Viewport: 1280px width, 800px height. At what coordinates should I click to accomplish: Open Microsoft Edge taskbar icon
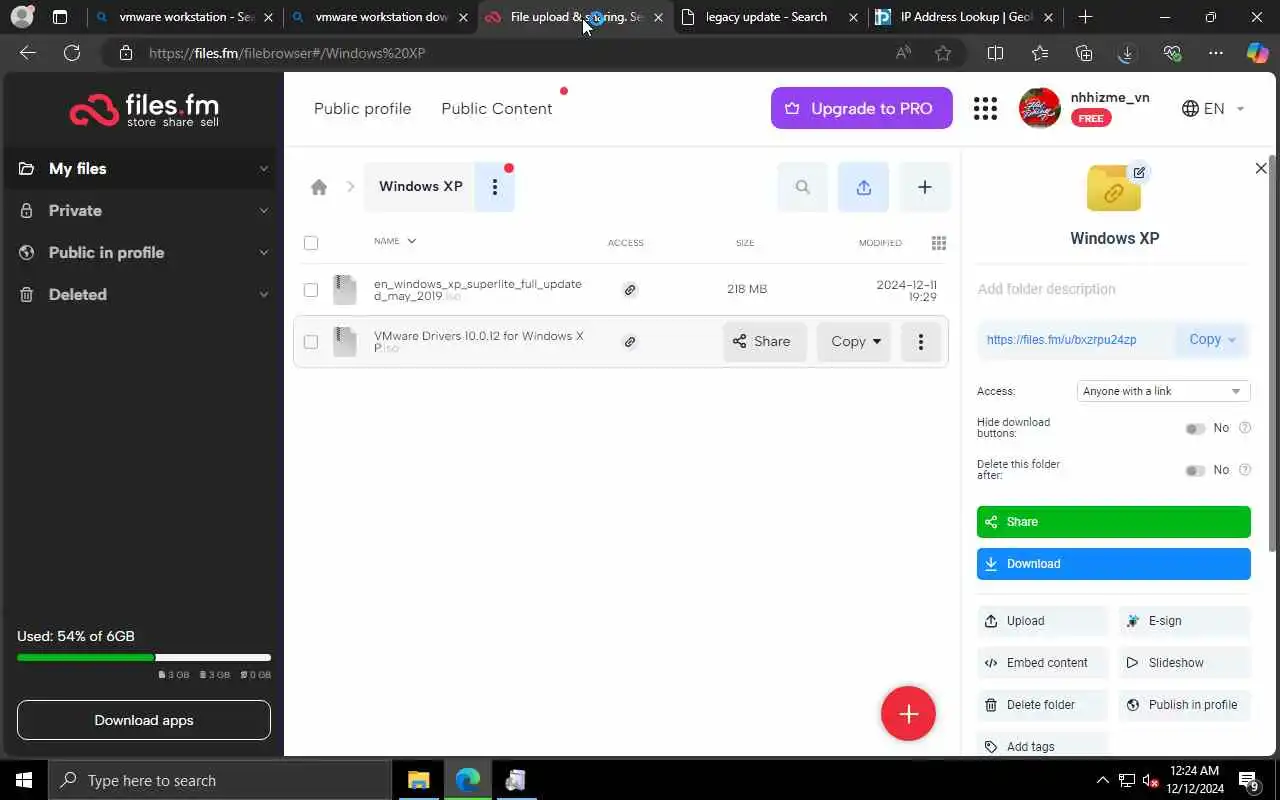(467, 780)
